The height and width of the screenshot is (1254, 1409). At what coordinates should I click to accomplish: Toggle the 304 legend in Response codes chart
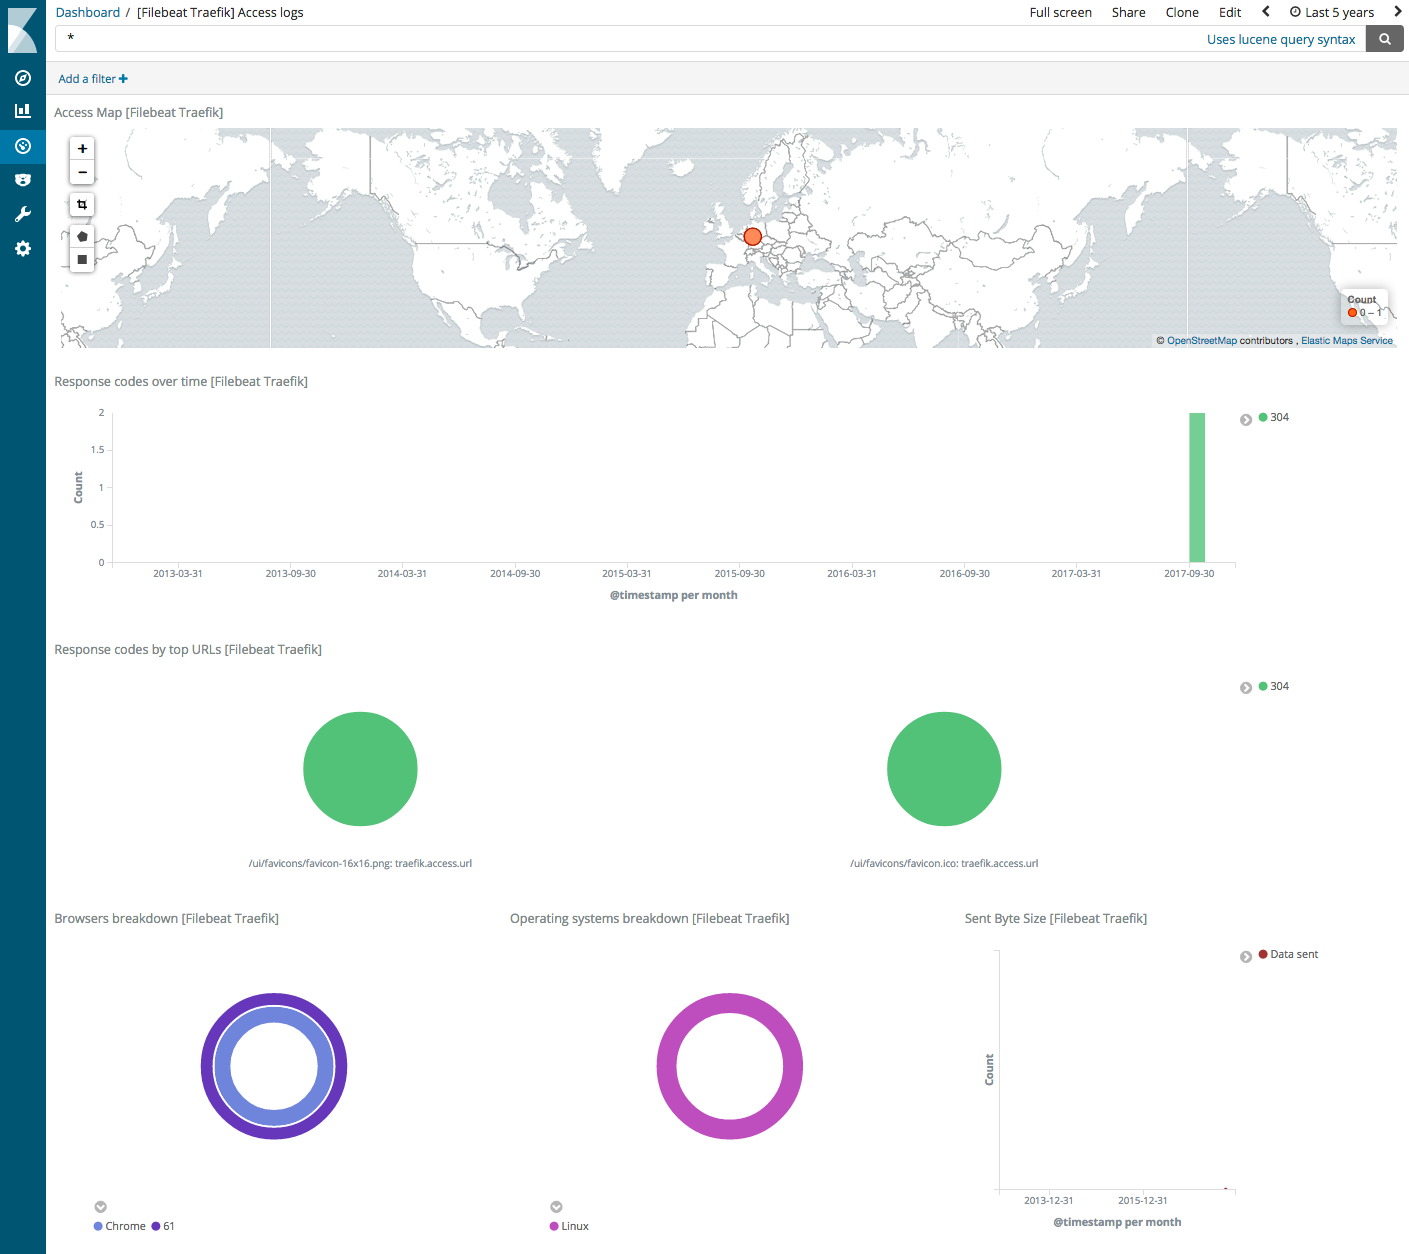click(1274, 417)
